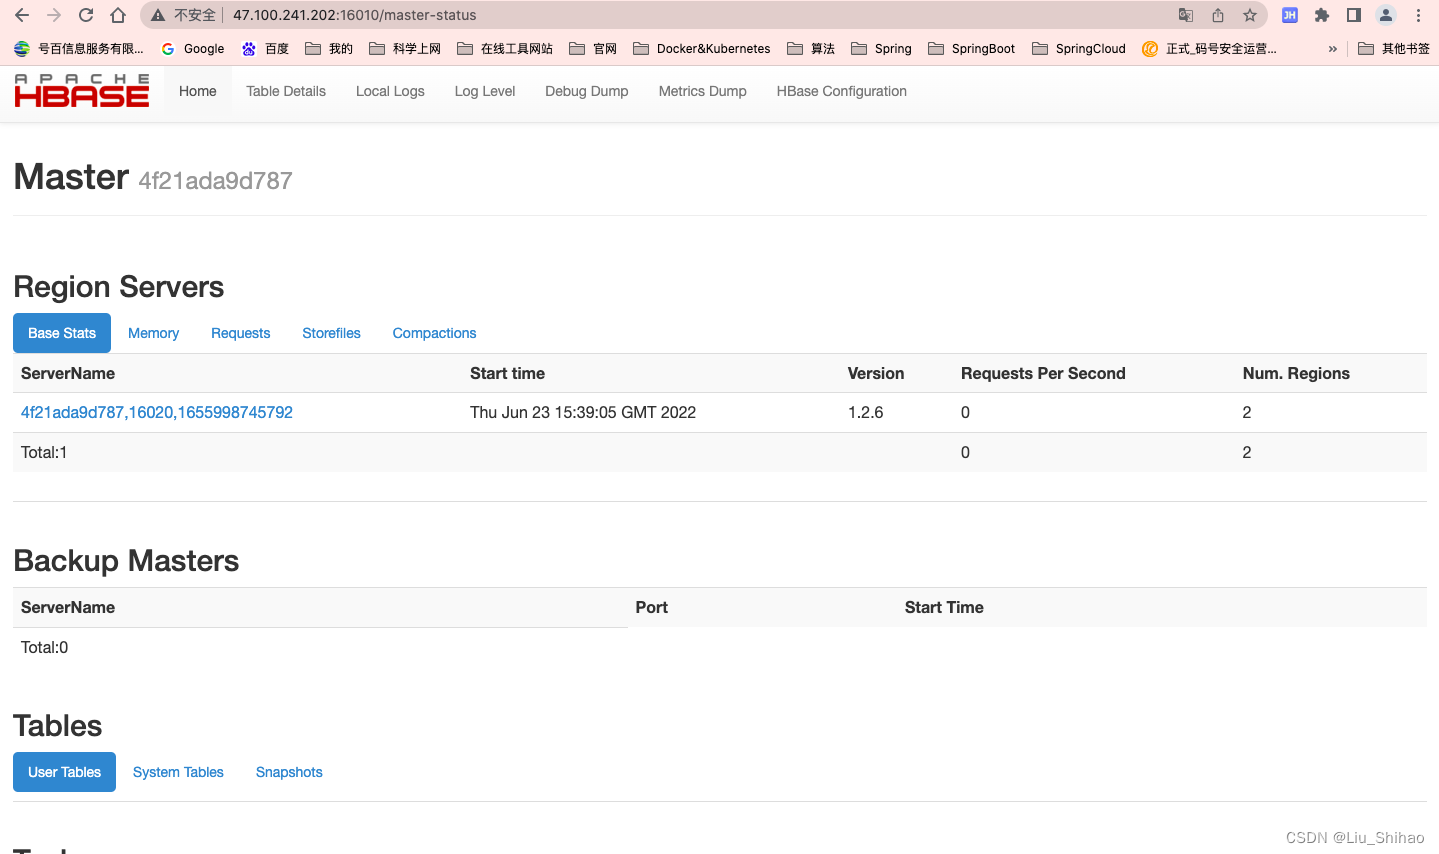1439x854 pixels.
Task: Click the Apache HBase logo
Action: (x=82, y=91)
